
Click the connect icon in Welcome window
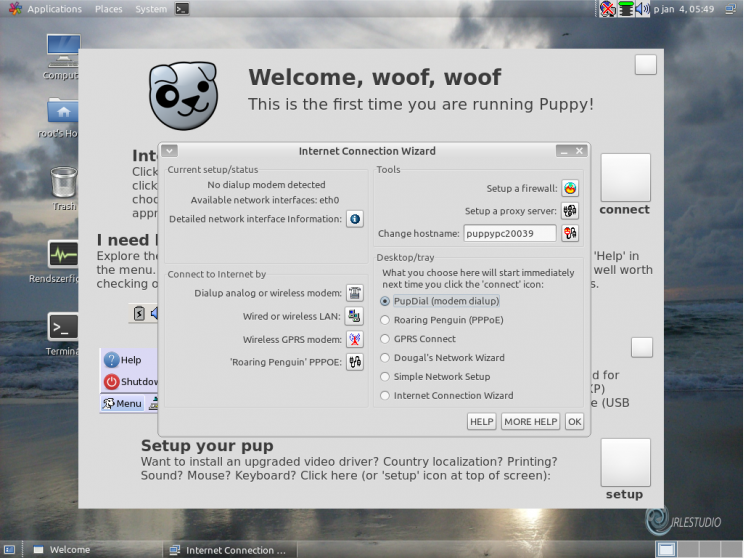coord(625,177)
